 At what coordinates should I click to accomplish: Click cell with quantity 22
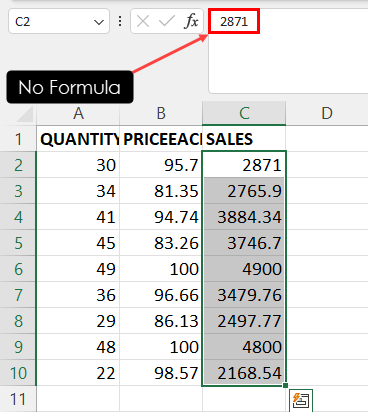coord(78,373)
